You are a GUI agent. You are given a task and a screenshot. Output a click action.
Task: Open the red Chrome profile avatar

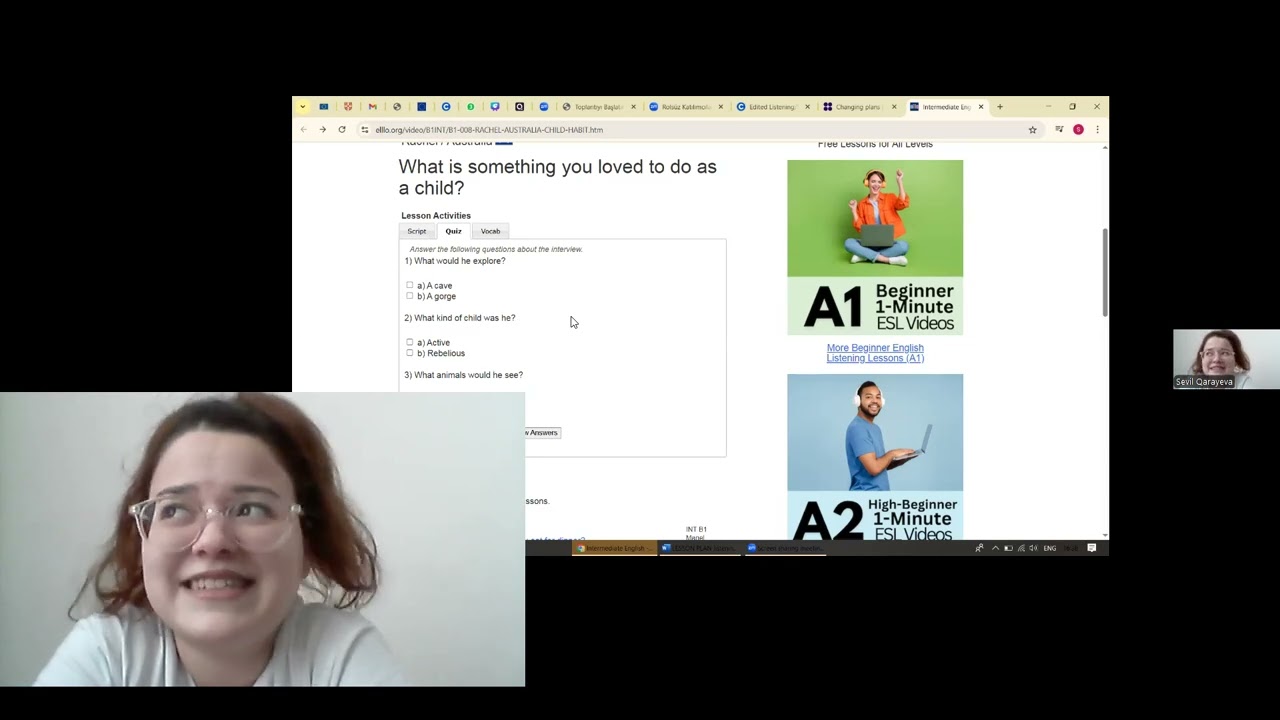click(x=1078, y=130)
